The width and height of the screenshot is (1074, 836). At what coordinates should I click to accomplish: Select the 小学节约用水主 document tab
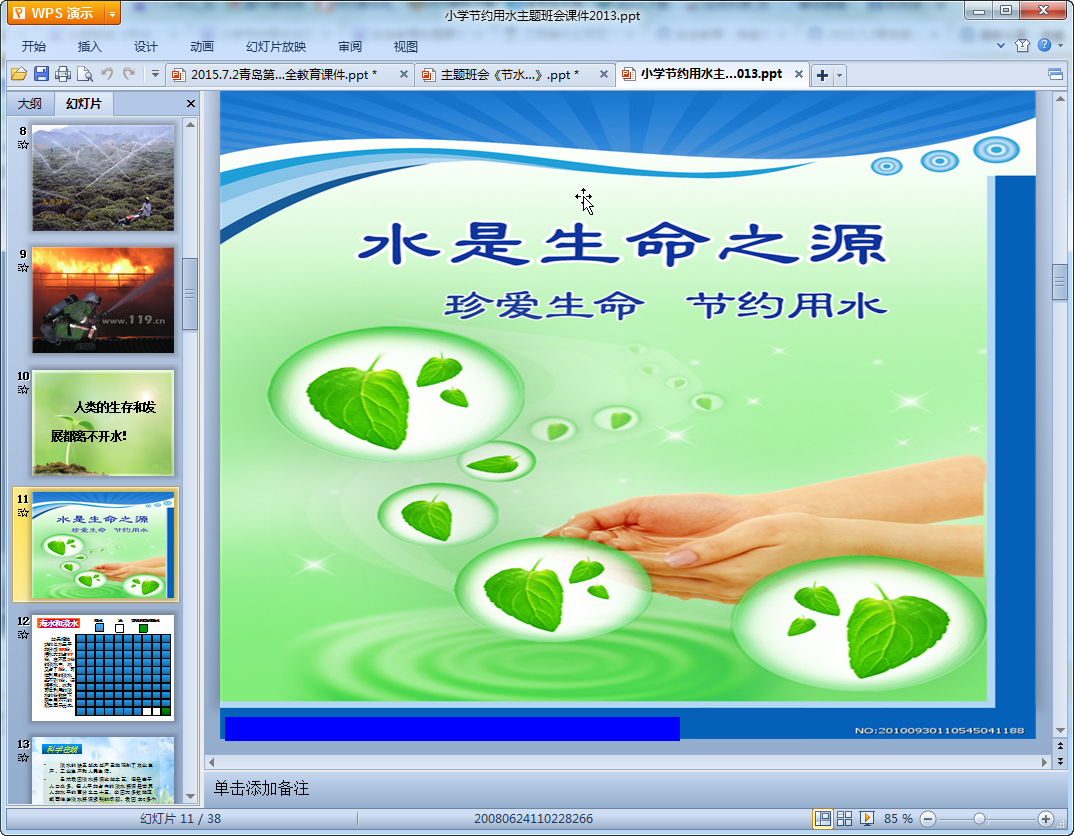click(x=711, y=74)
